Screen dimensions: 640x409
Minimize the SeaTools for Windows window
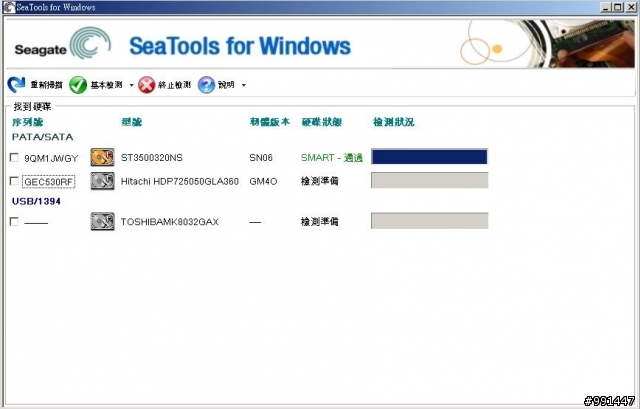coord(606,7)
